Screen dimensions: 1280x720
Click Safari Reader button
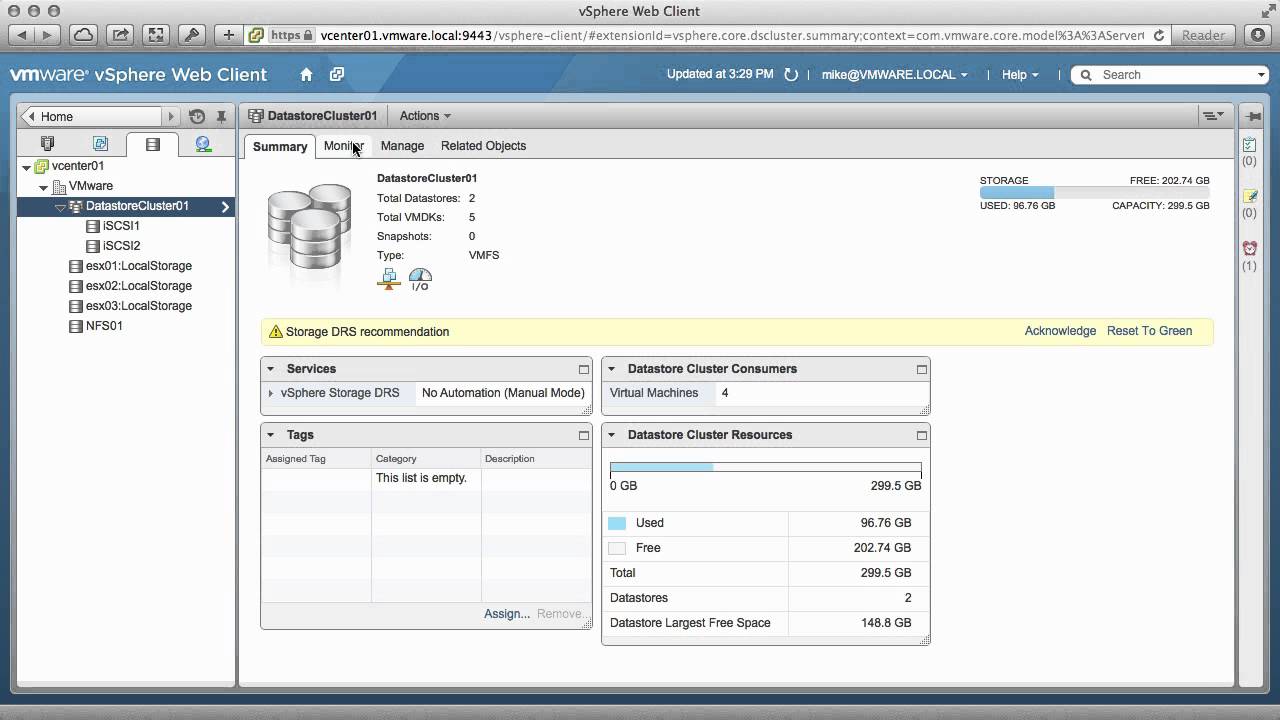(x=1203, y=35)
